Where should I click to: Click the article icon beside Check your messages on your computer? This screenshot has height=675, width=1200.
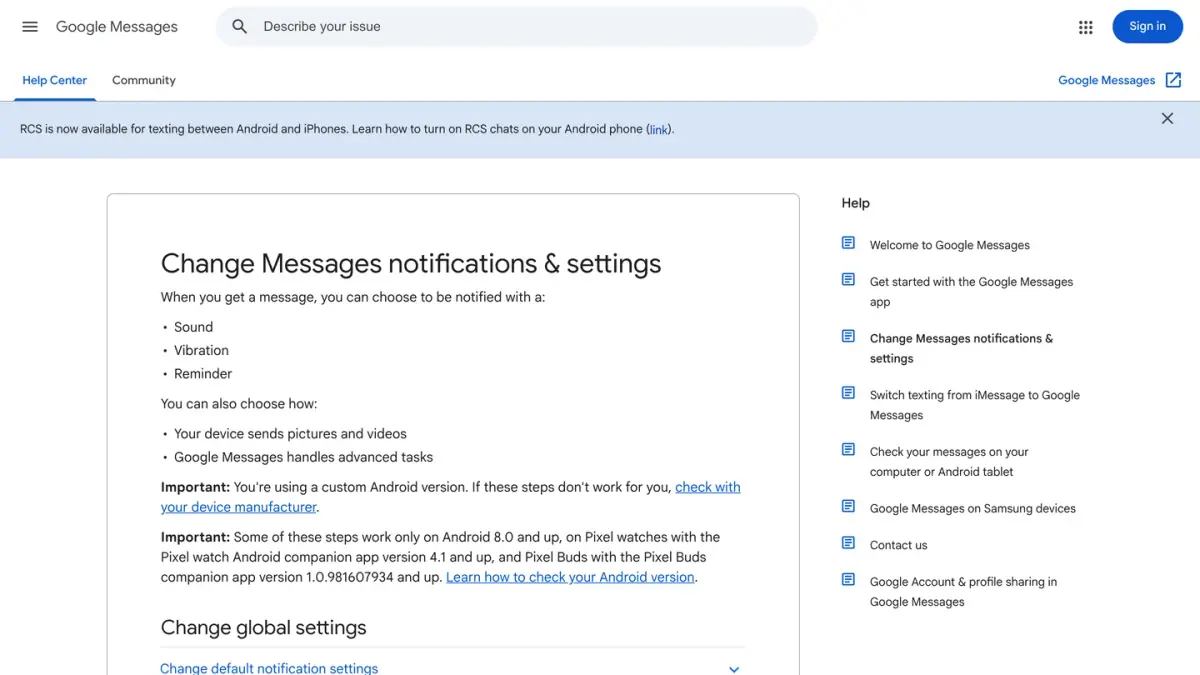tap(848, 449)
